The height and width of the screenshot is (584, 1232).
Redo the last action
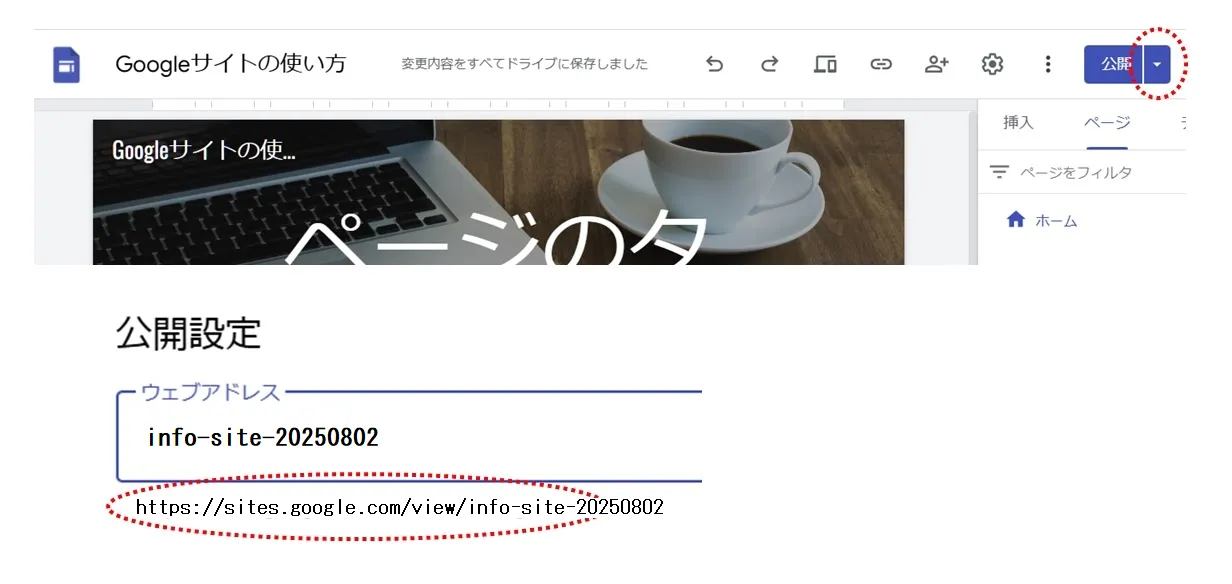[x=769, y=64]
